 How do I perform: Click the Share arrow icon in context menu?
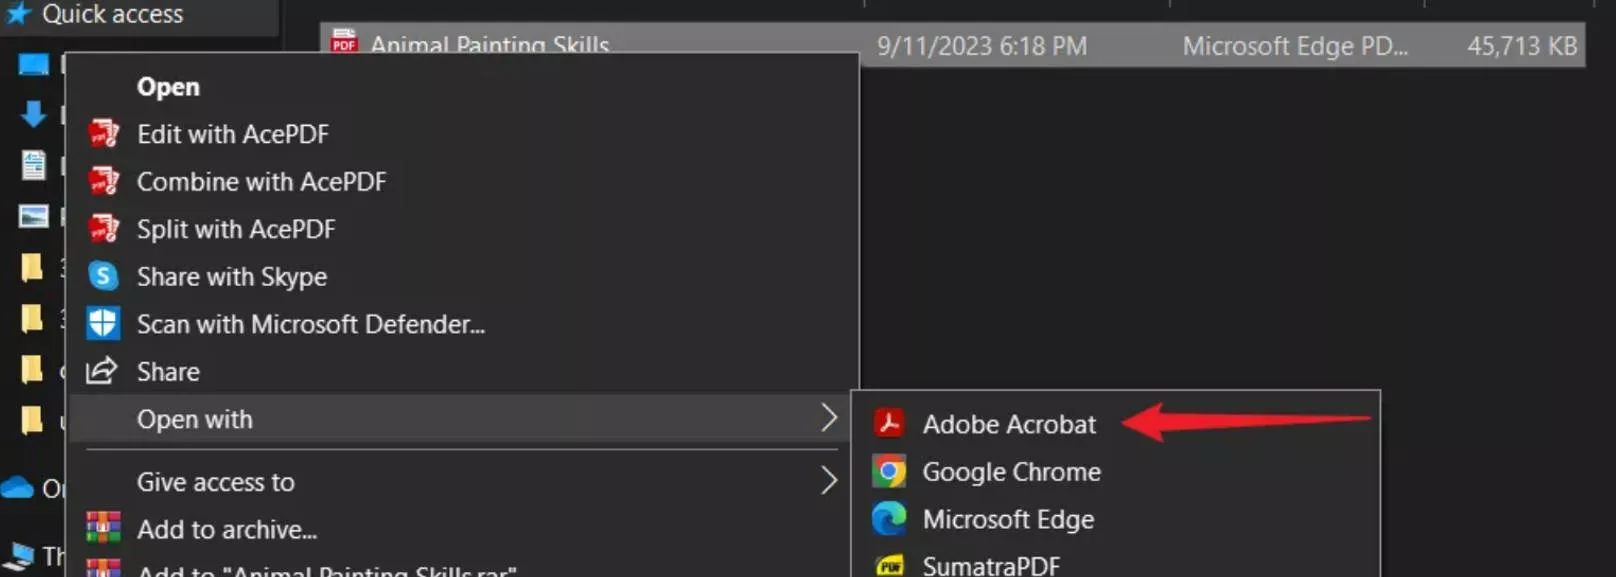point(103,371)
